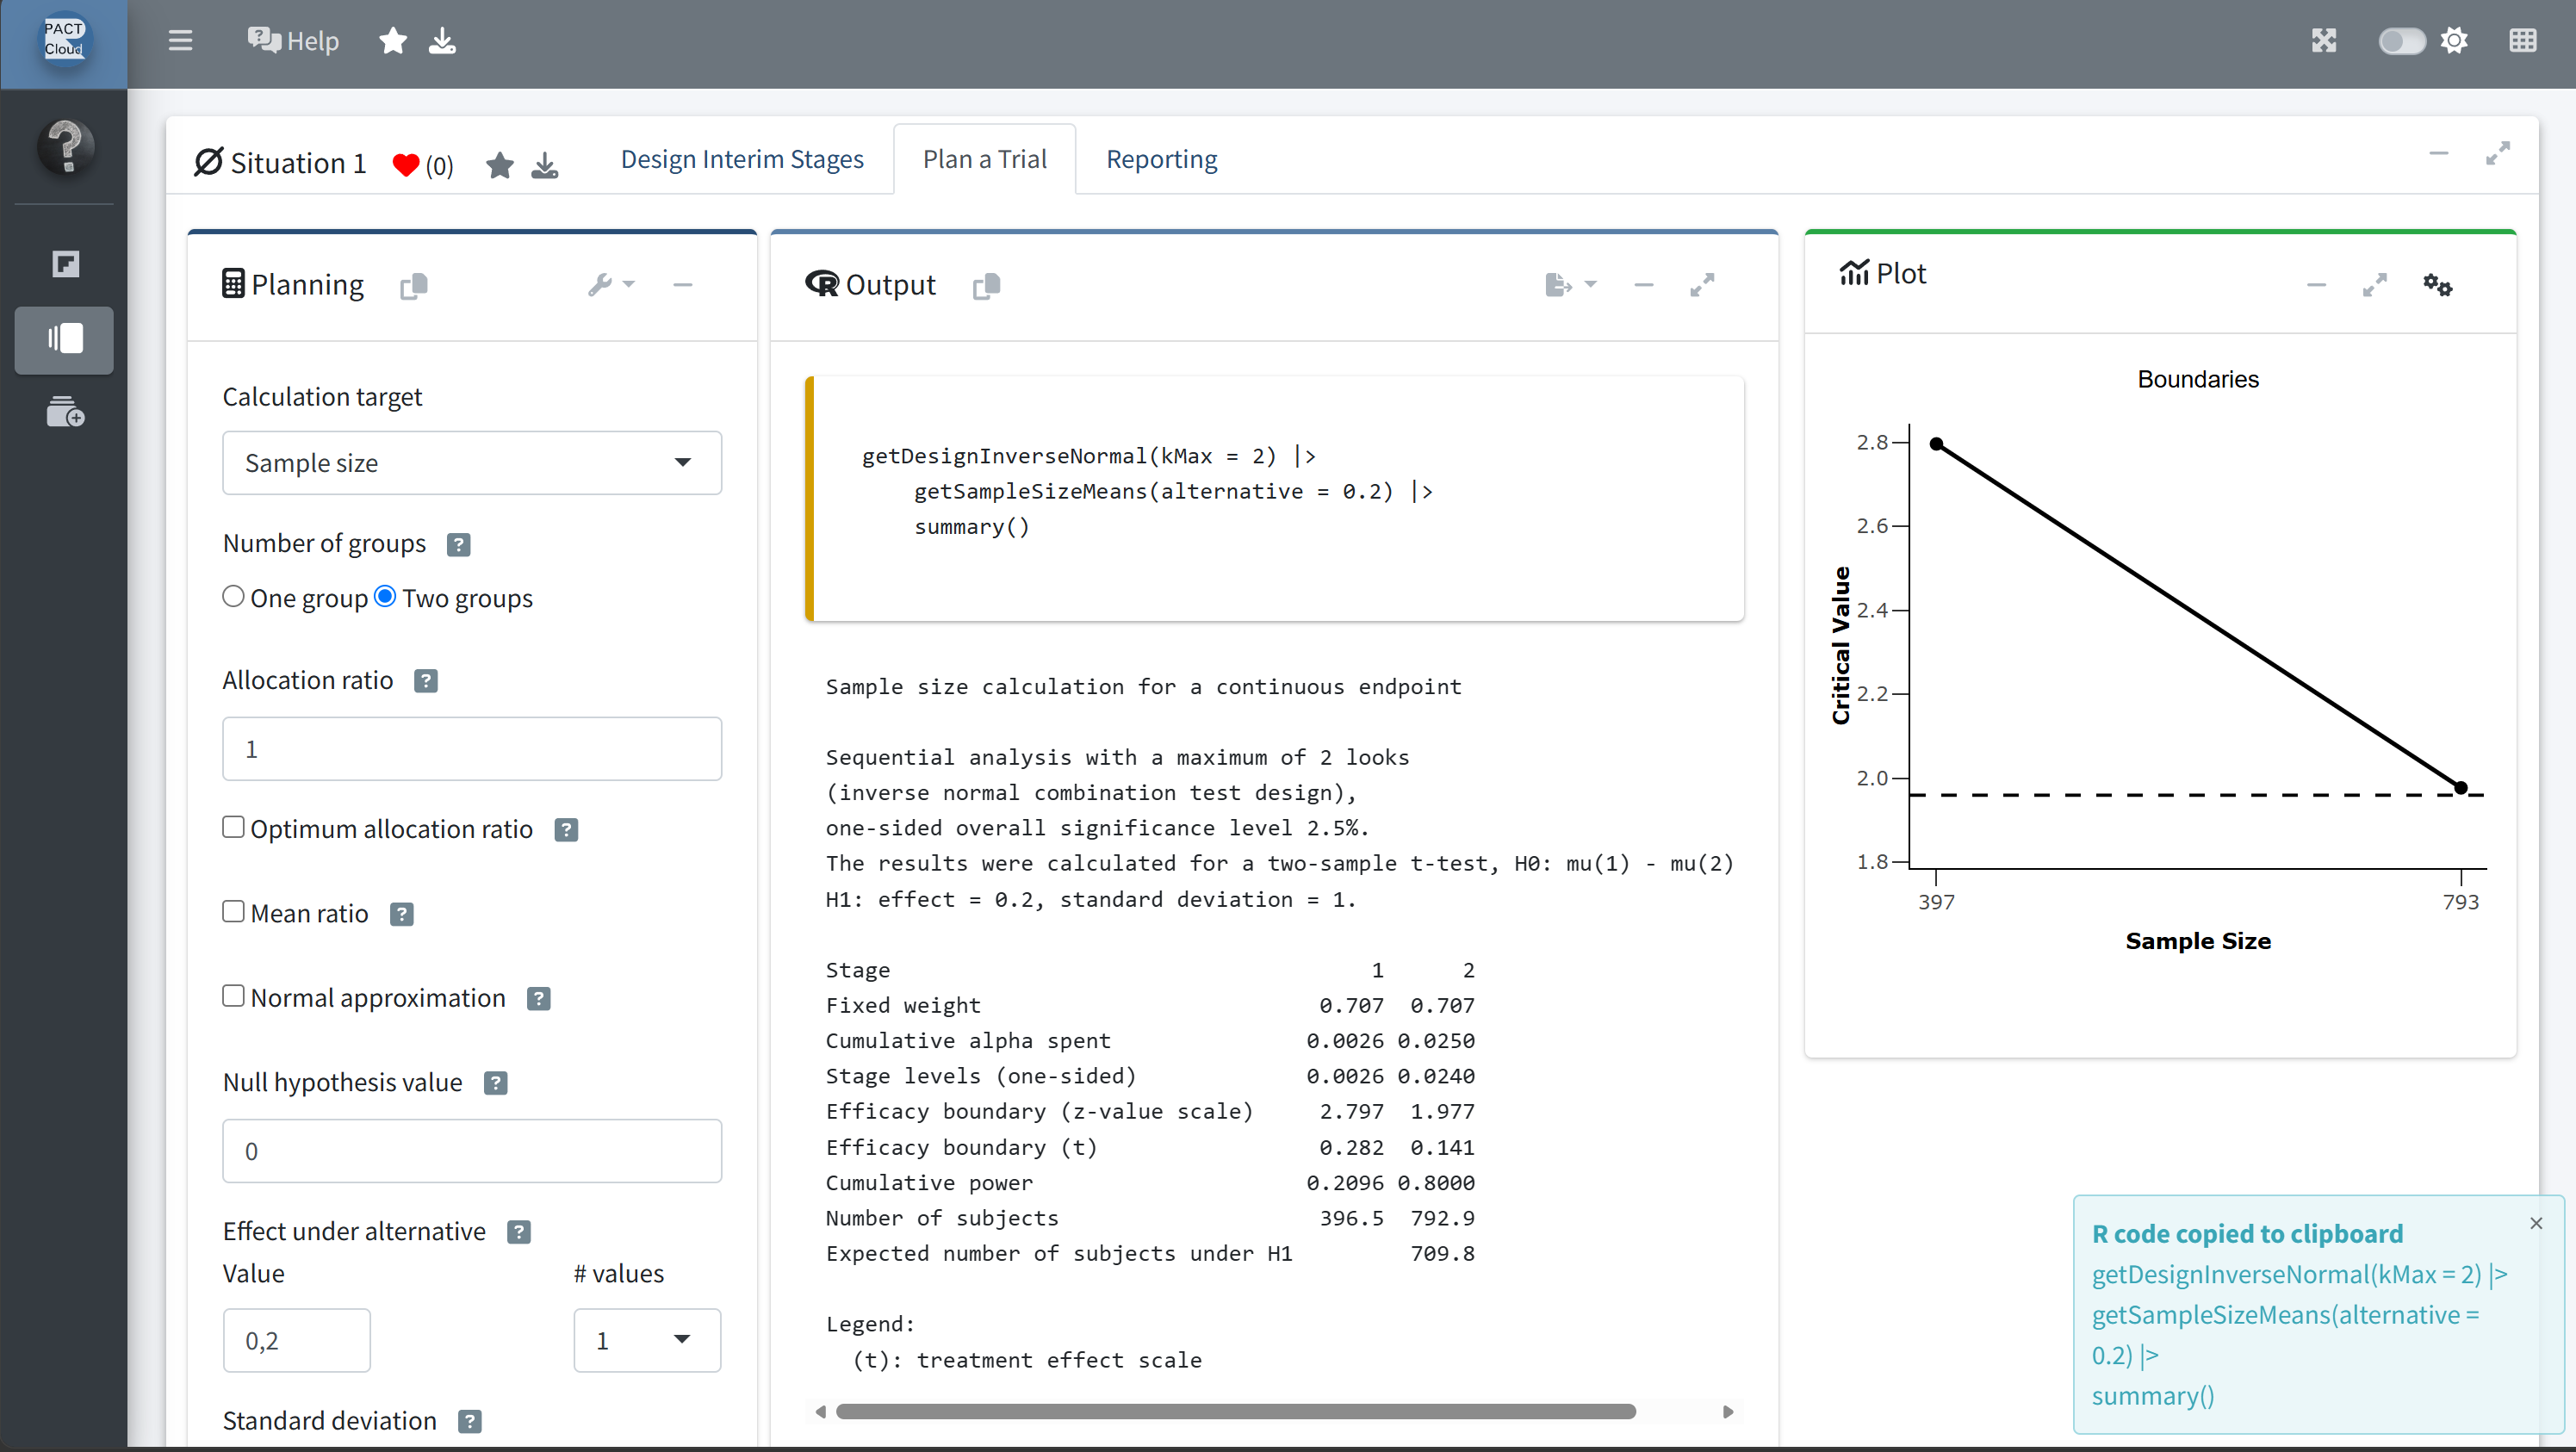Screen dimensions: 2576x1452
Task: Open the sidebar question mark help
Action: coord(66,147)
